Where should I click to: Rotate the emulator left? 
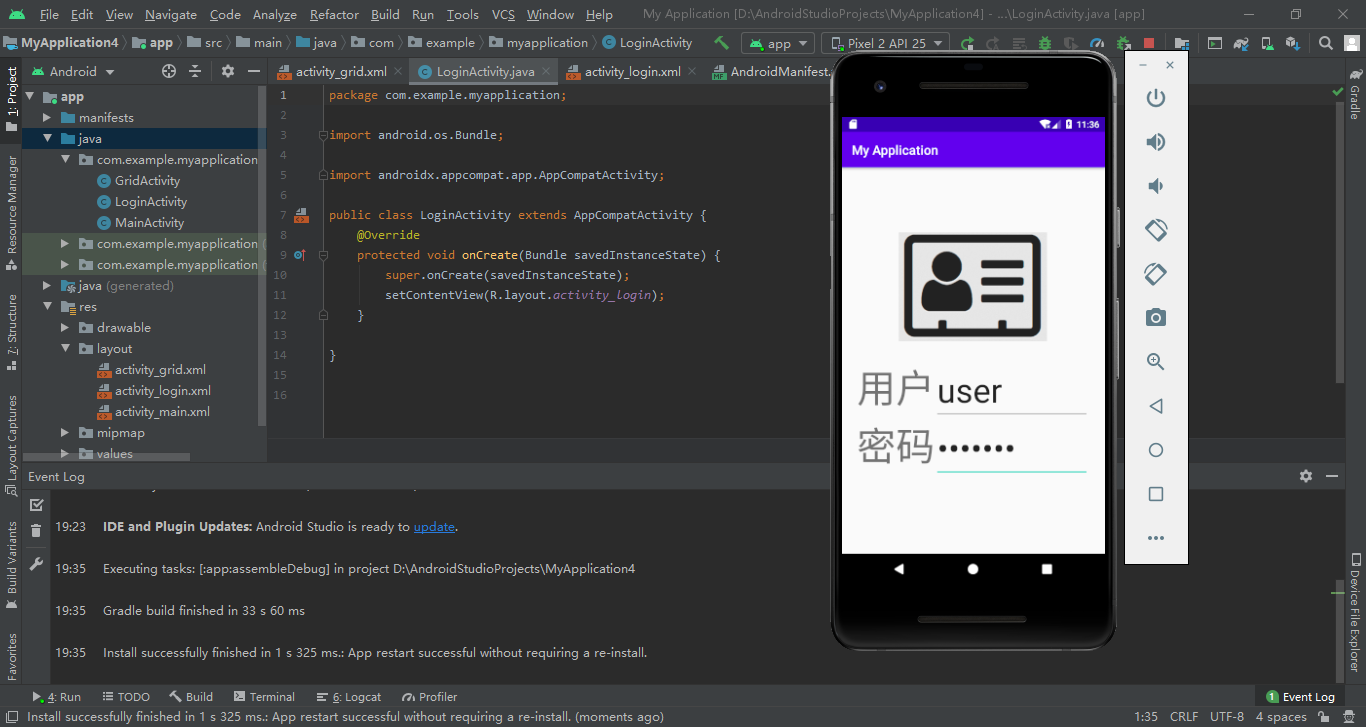1156,230
